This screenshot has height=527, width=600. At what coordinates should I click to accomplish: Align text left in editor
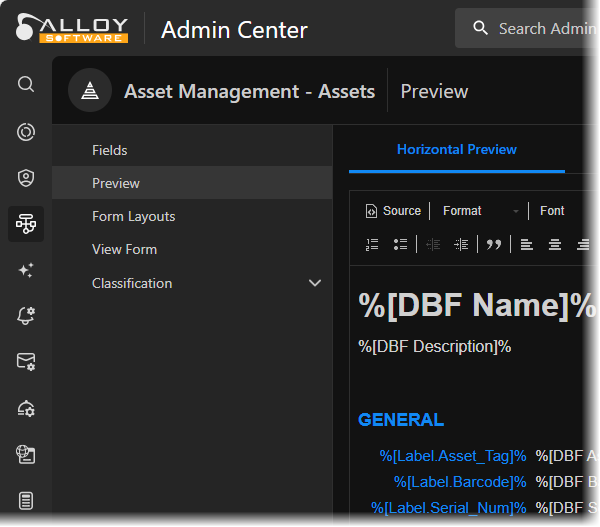(x=527, y=244)
